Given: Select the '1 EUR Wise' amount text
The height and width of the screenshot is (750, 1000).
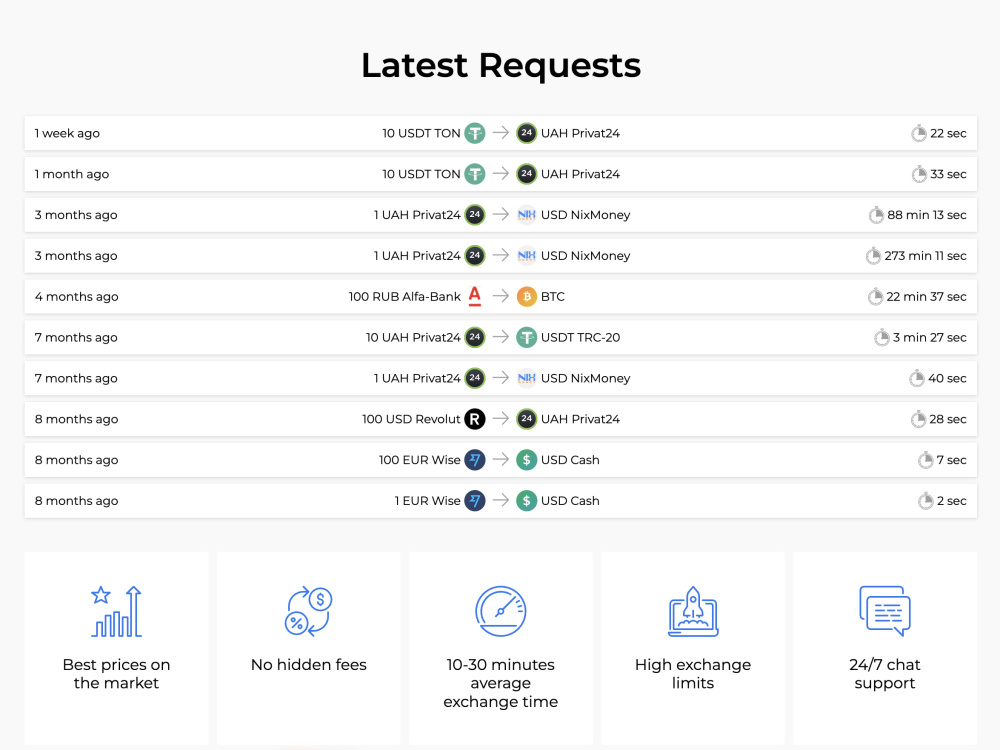Looking at the screenshot, I should pos(427,501).
